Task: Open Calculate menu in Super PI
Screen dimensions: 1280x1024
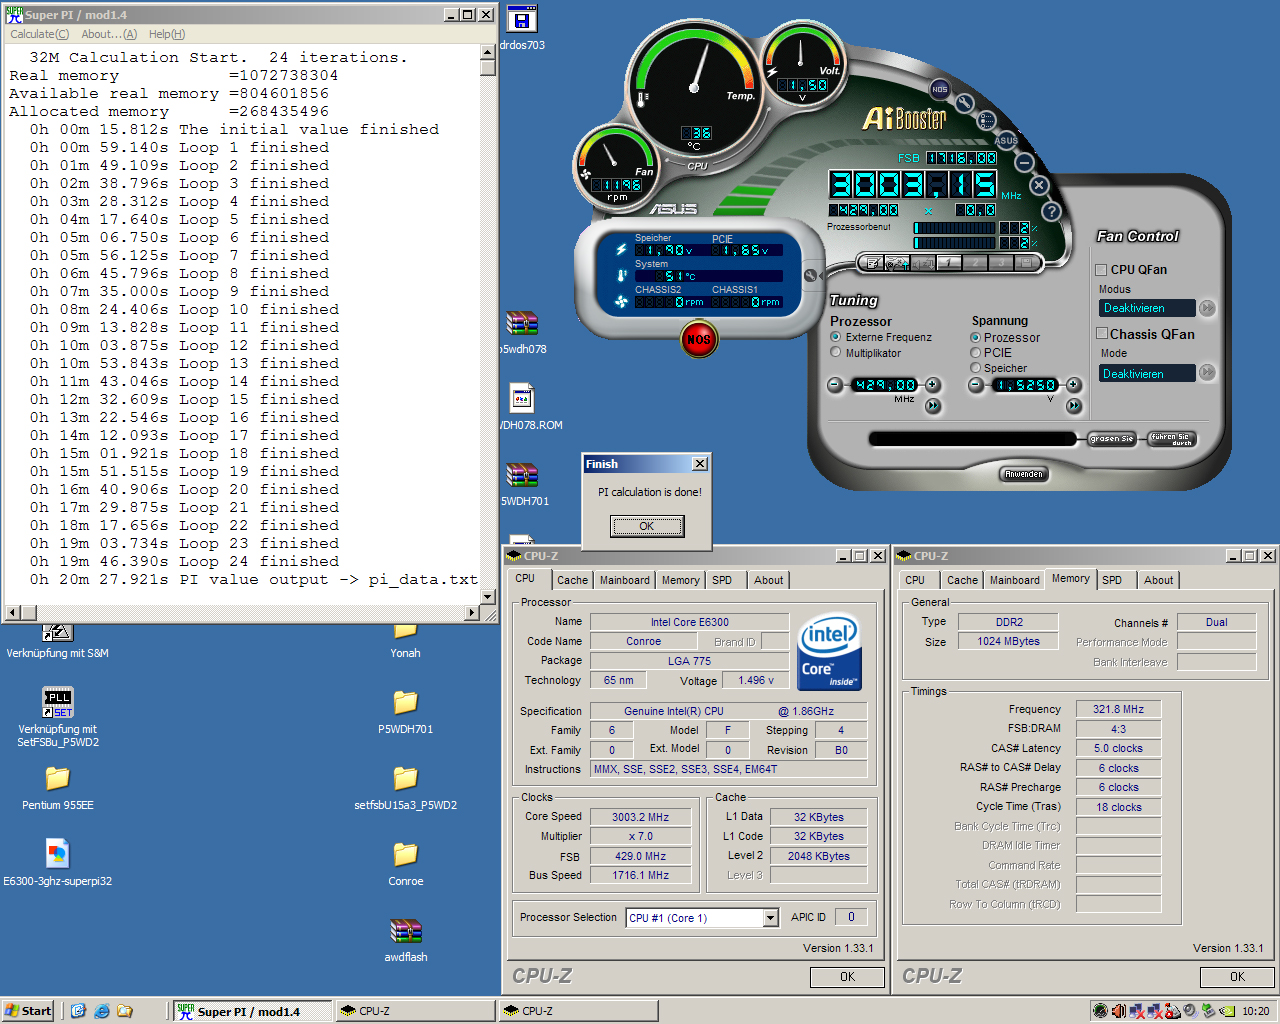Action: 40,34
